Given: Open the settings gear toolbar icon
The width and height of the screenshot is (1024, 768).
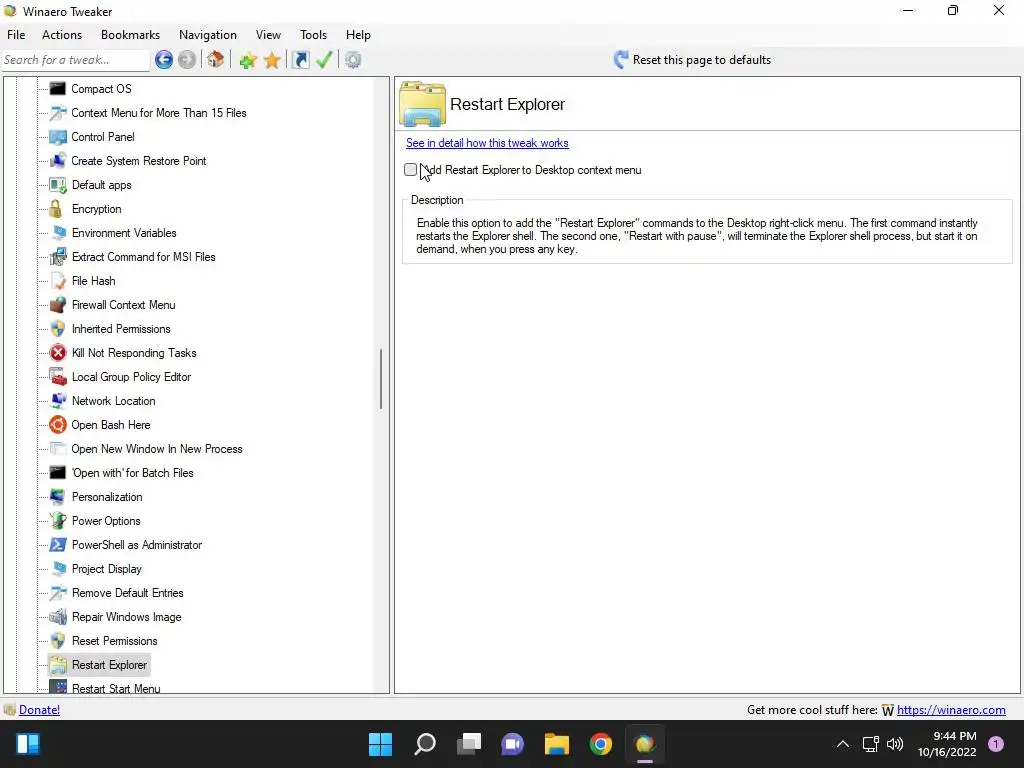Looking at the screenshot, I should [353, 60].
